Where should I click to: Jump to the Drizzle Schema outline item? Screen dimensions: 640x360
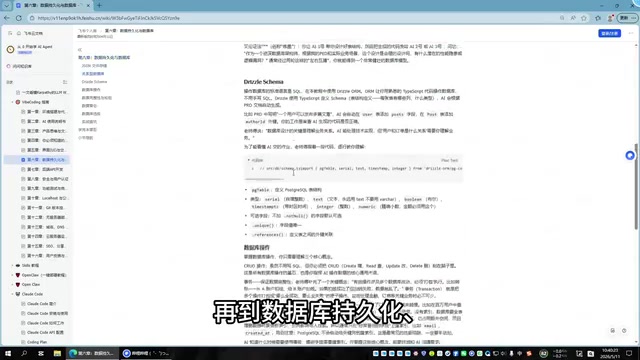94,82
